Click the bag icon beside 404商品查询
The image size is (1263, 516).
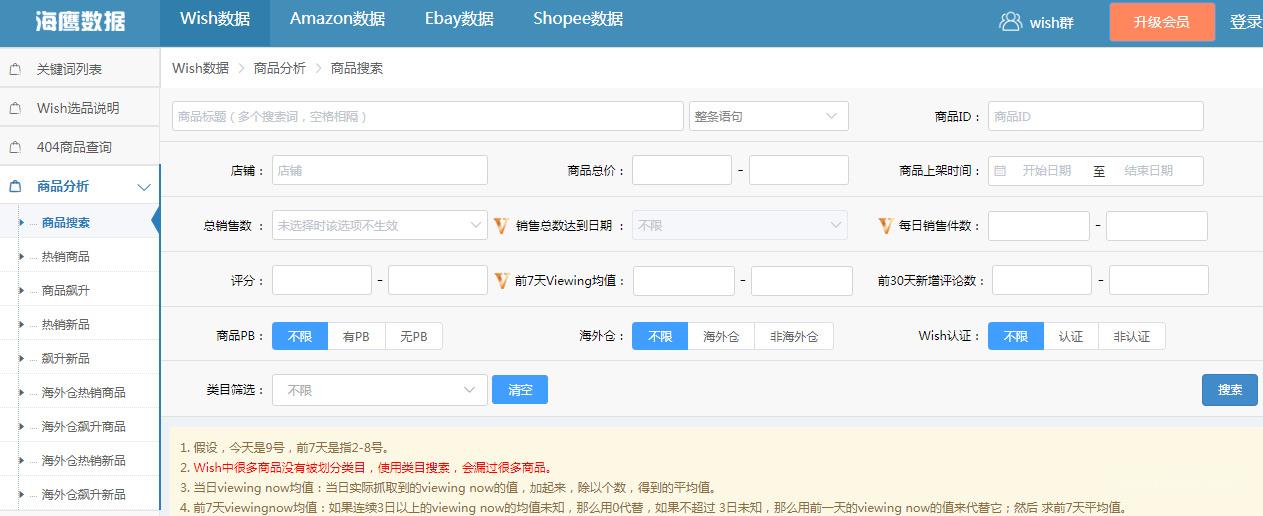coord(15,147)
